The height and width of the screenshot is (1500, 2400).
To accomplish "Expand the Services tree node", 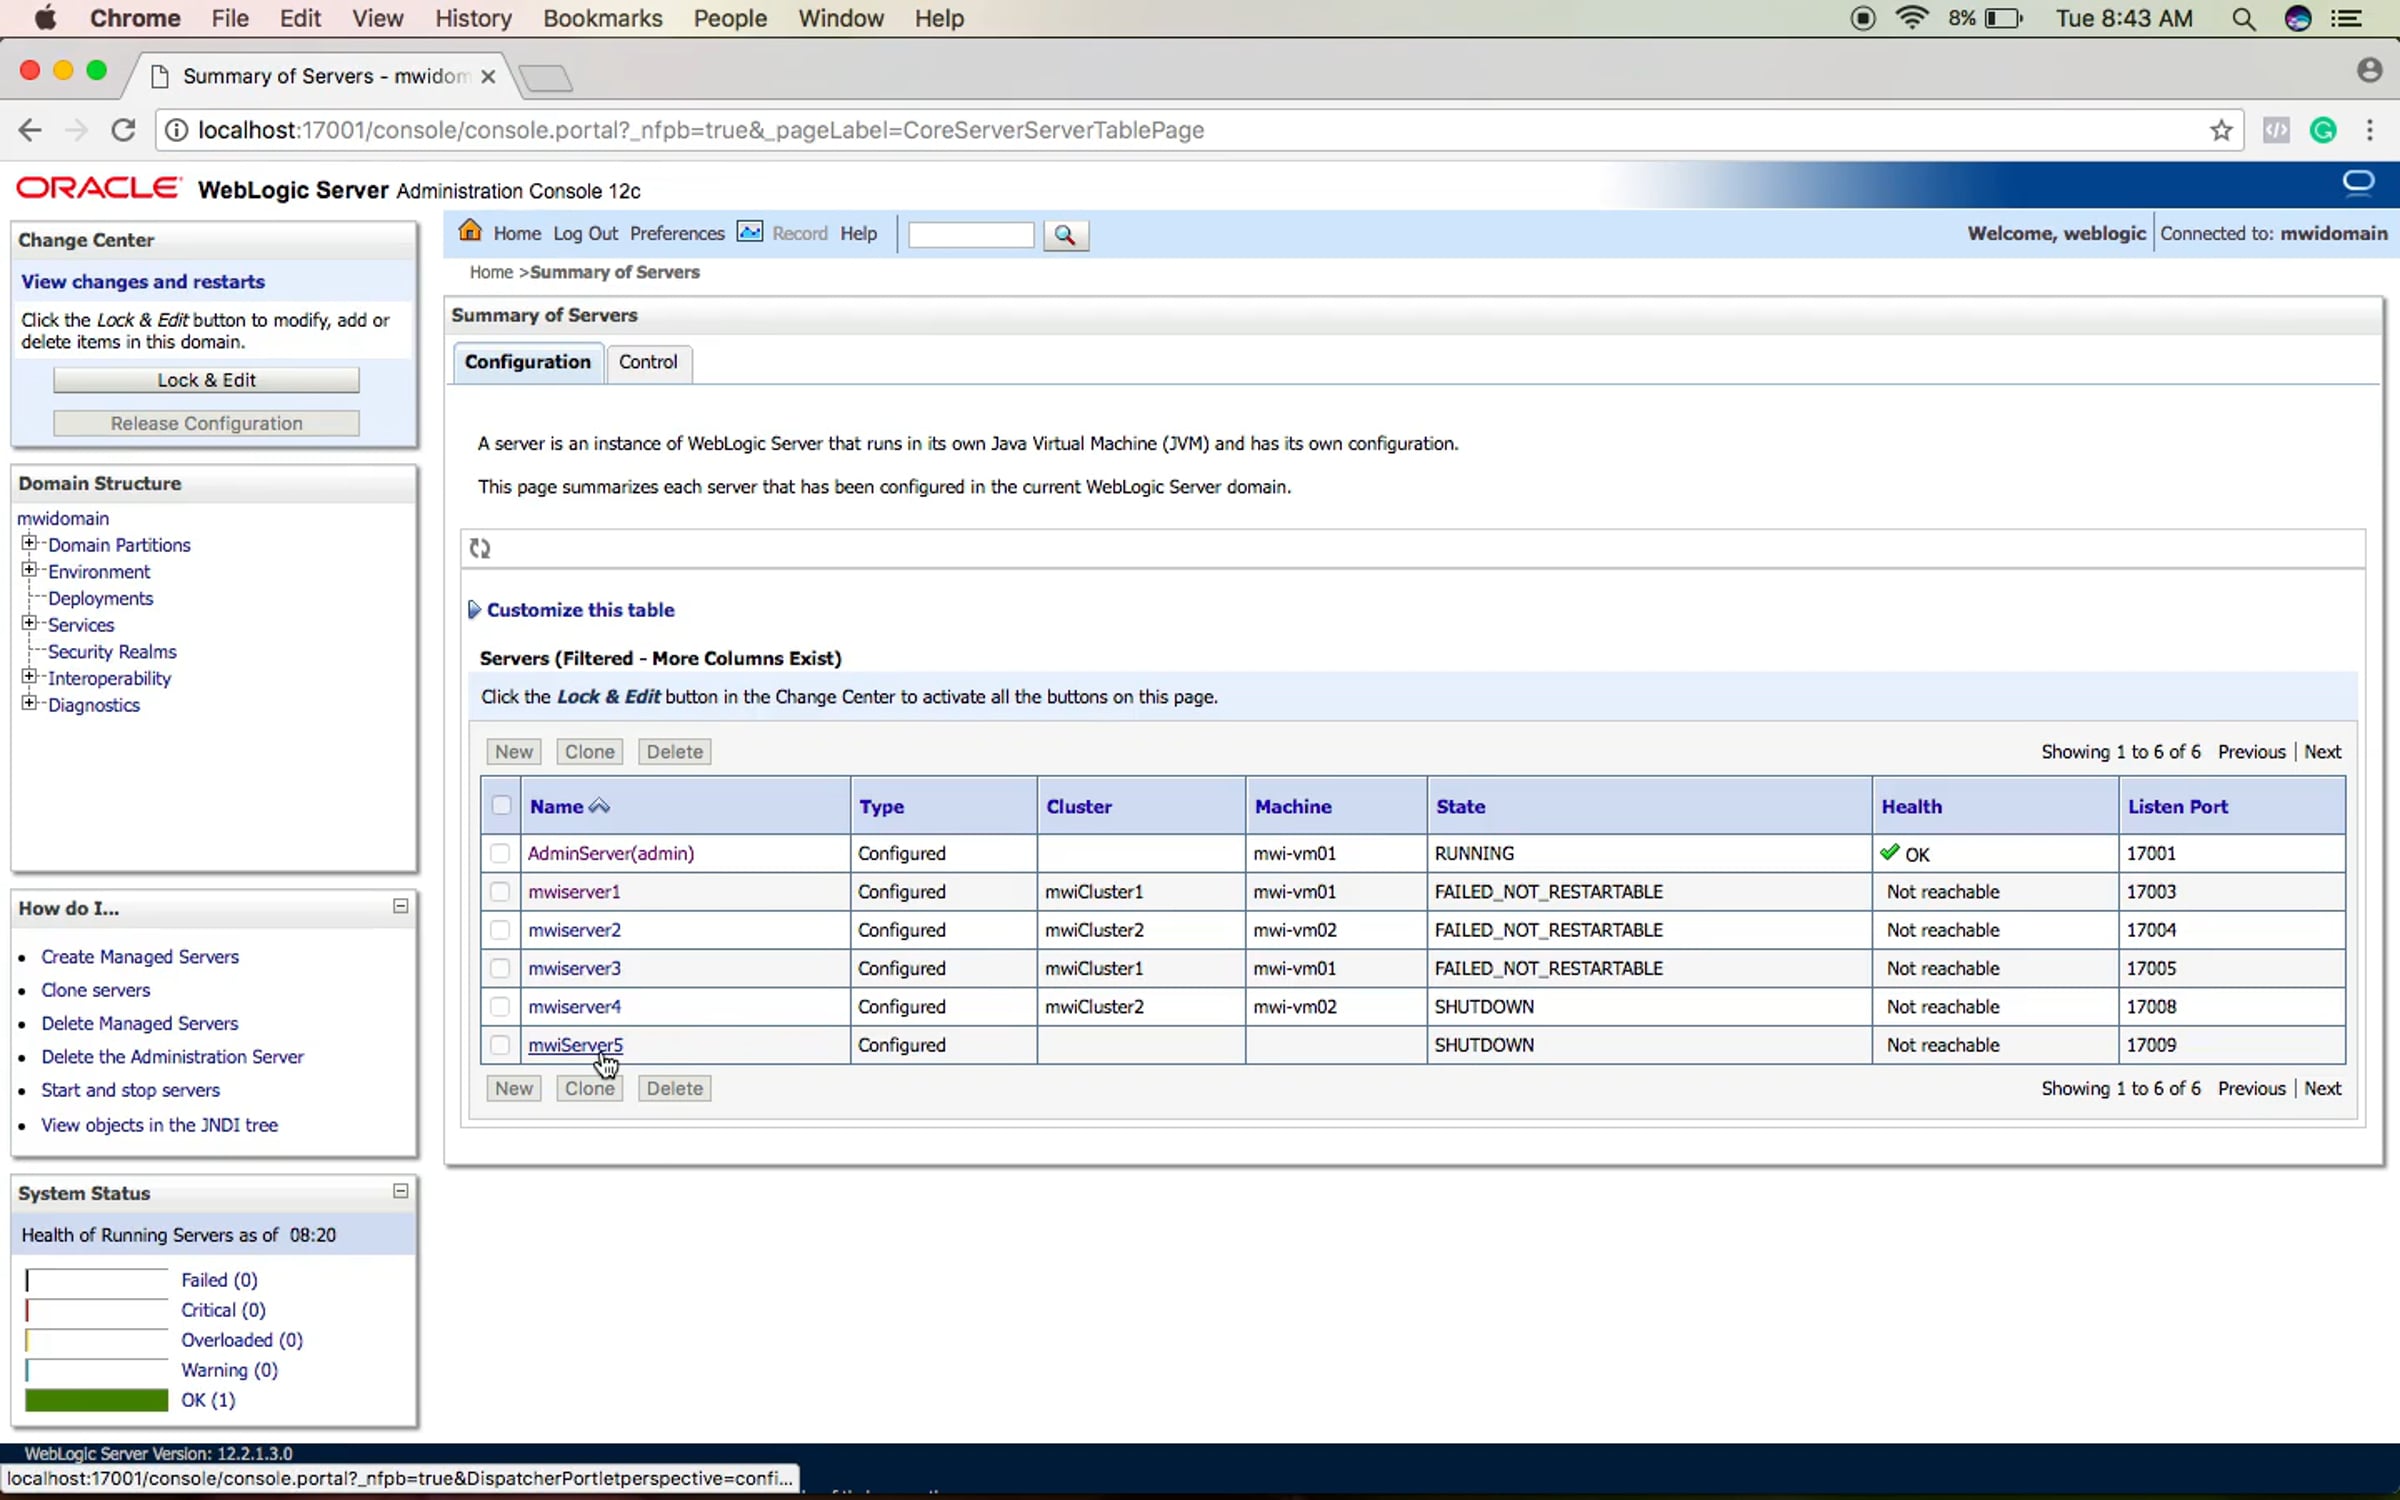I will pyautogui.click(x=29, y=623).
